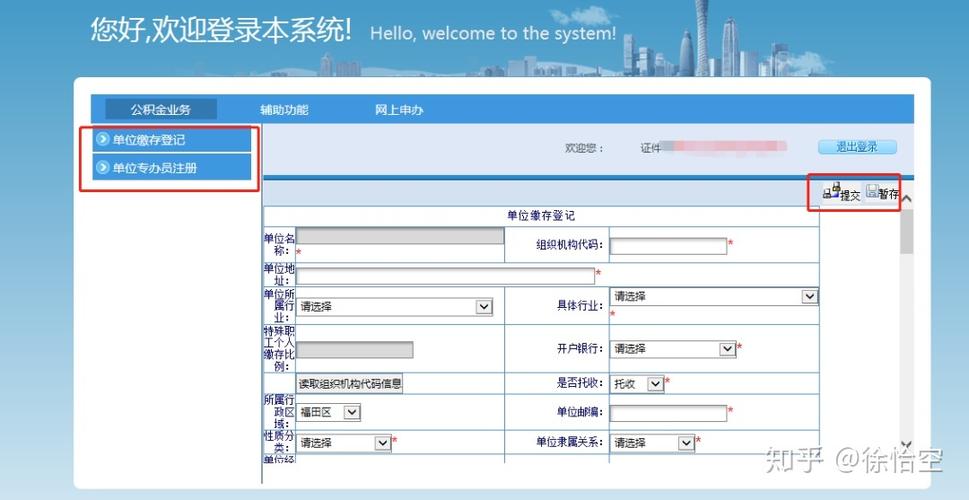Click the 单位邮编 input field

coord(669,413)
